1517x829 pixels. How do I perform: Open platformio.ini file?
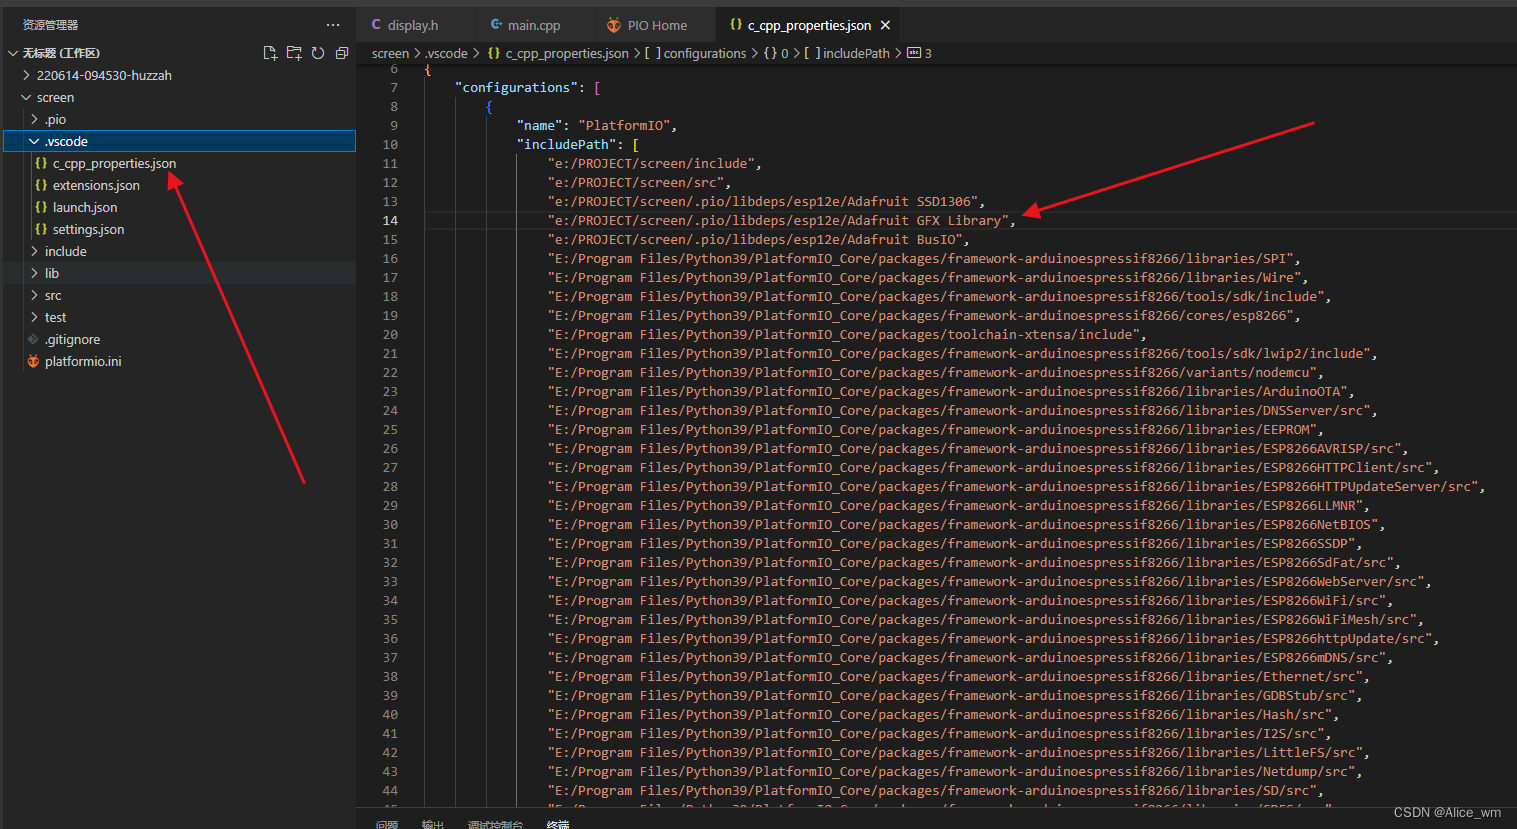coord(83,361)
